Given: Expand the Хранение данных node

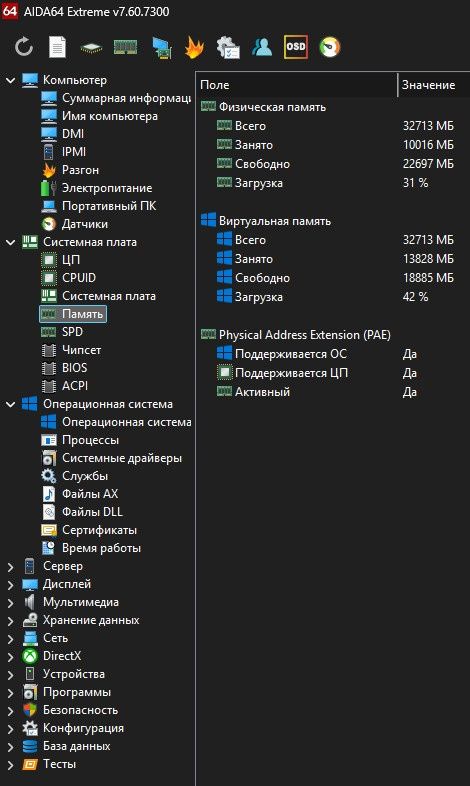Looking at the screenshot, I should pyautogui.click(x=11, y=621).
